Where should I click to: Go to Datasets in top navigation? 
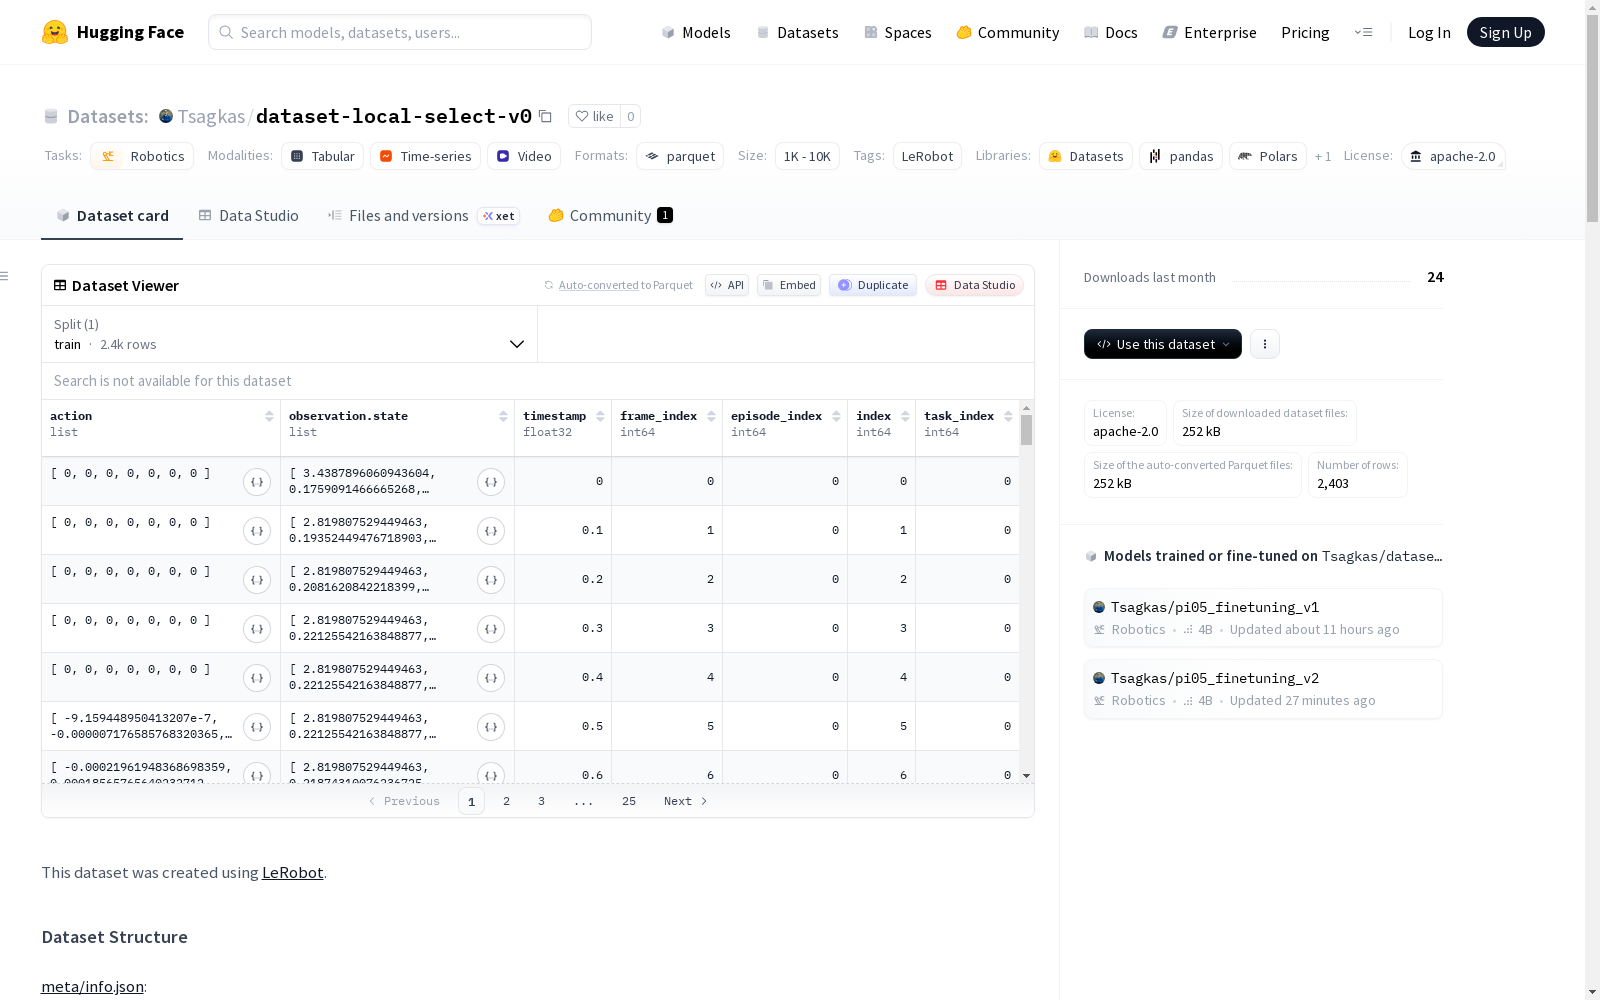click(x=797, y=32)
